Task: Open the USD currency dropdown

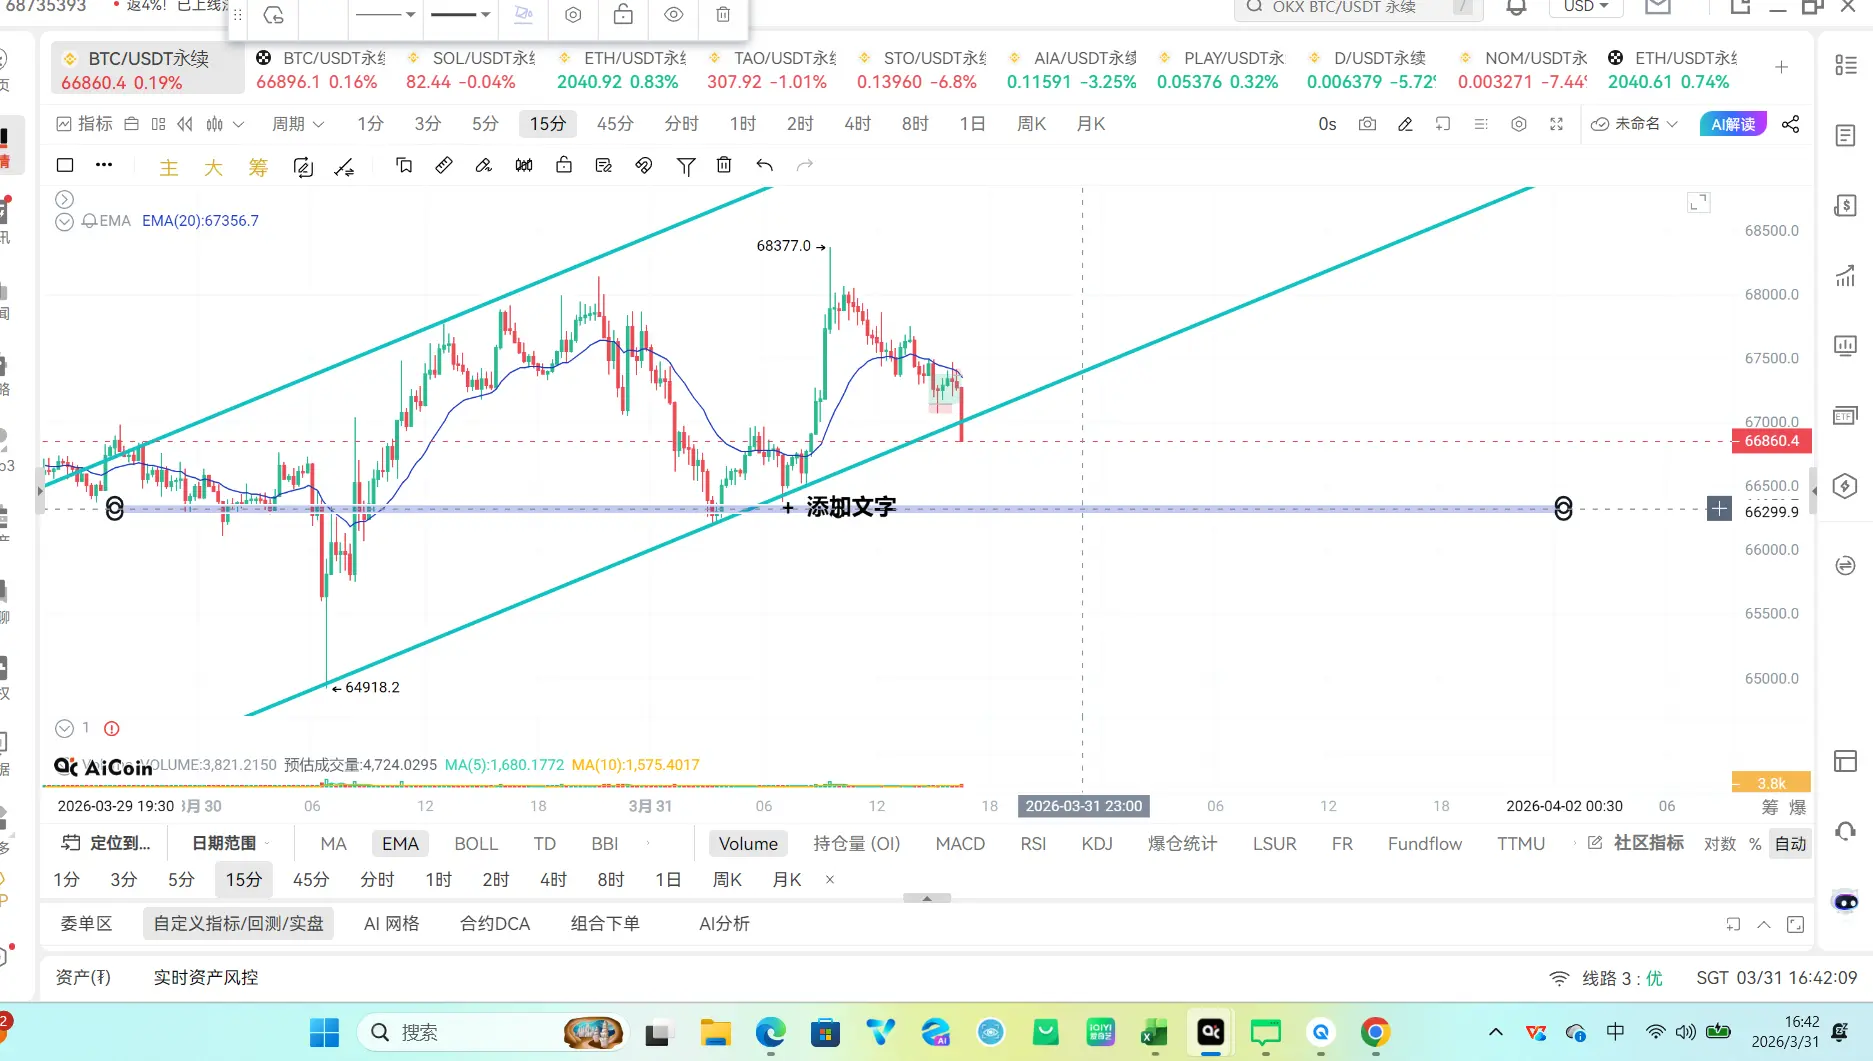Action: 1586,7
